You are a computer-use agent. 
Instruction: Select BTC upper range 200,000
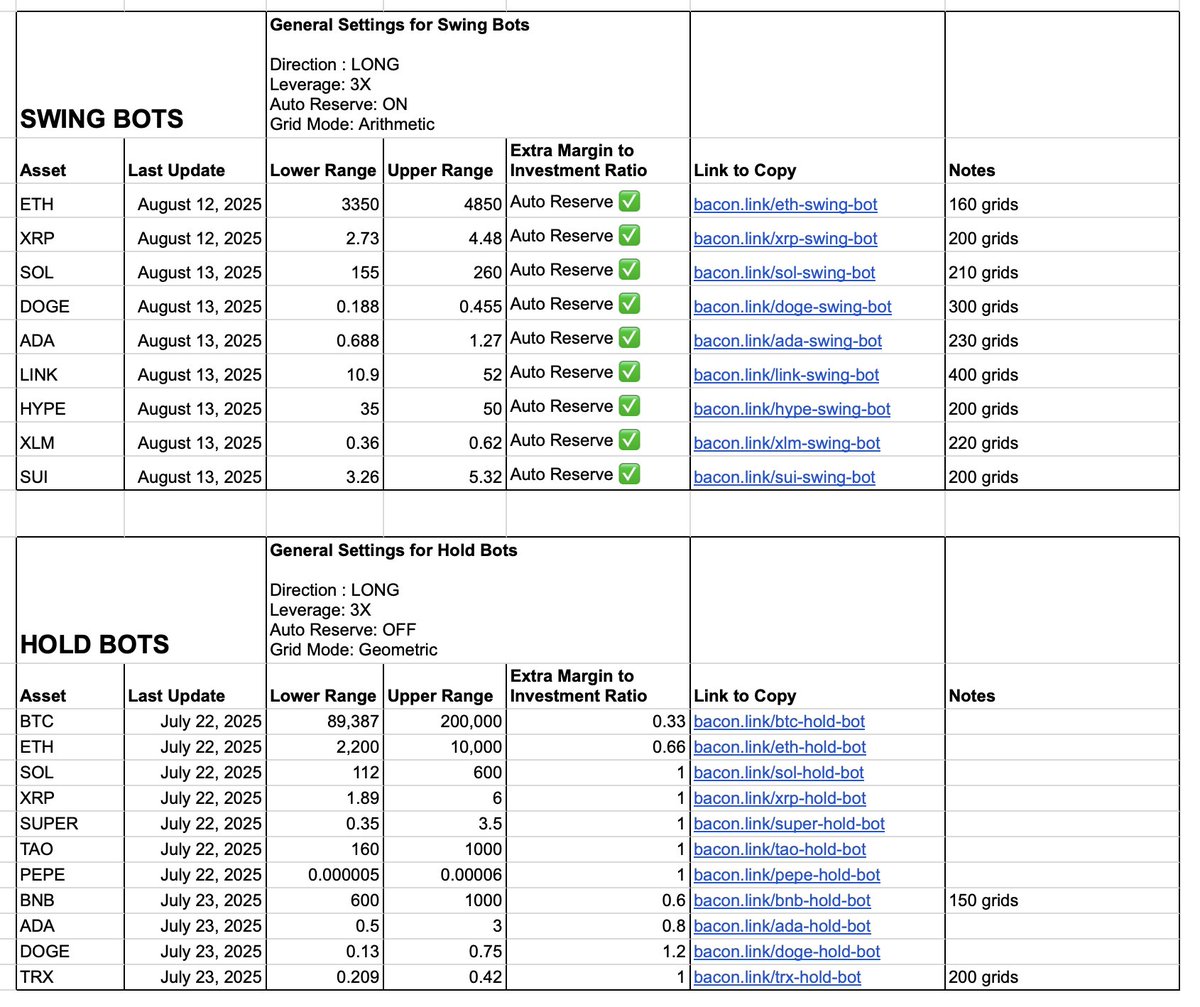pyautogui.click(x=444, y=721)
